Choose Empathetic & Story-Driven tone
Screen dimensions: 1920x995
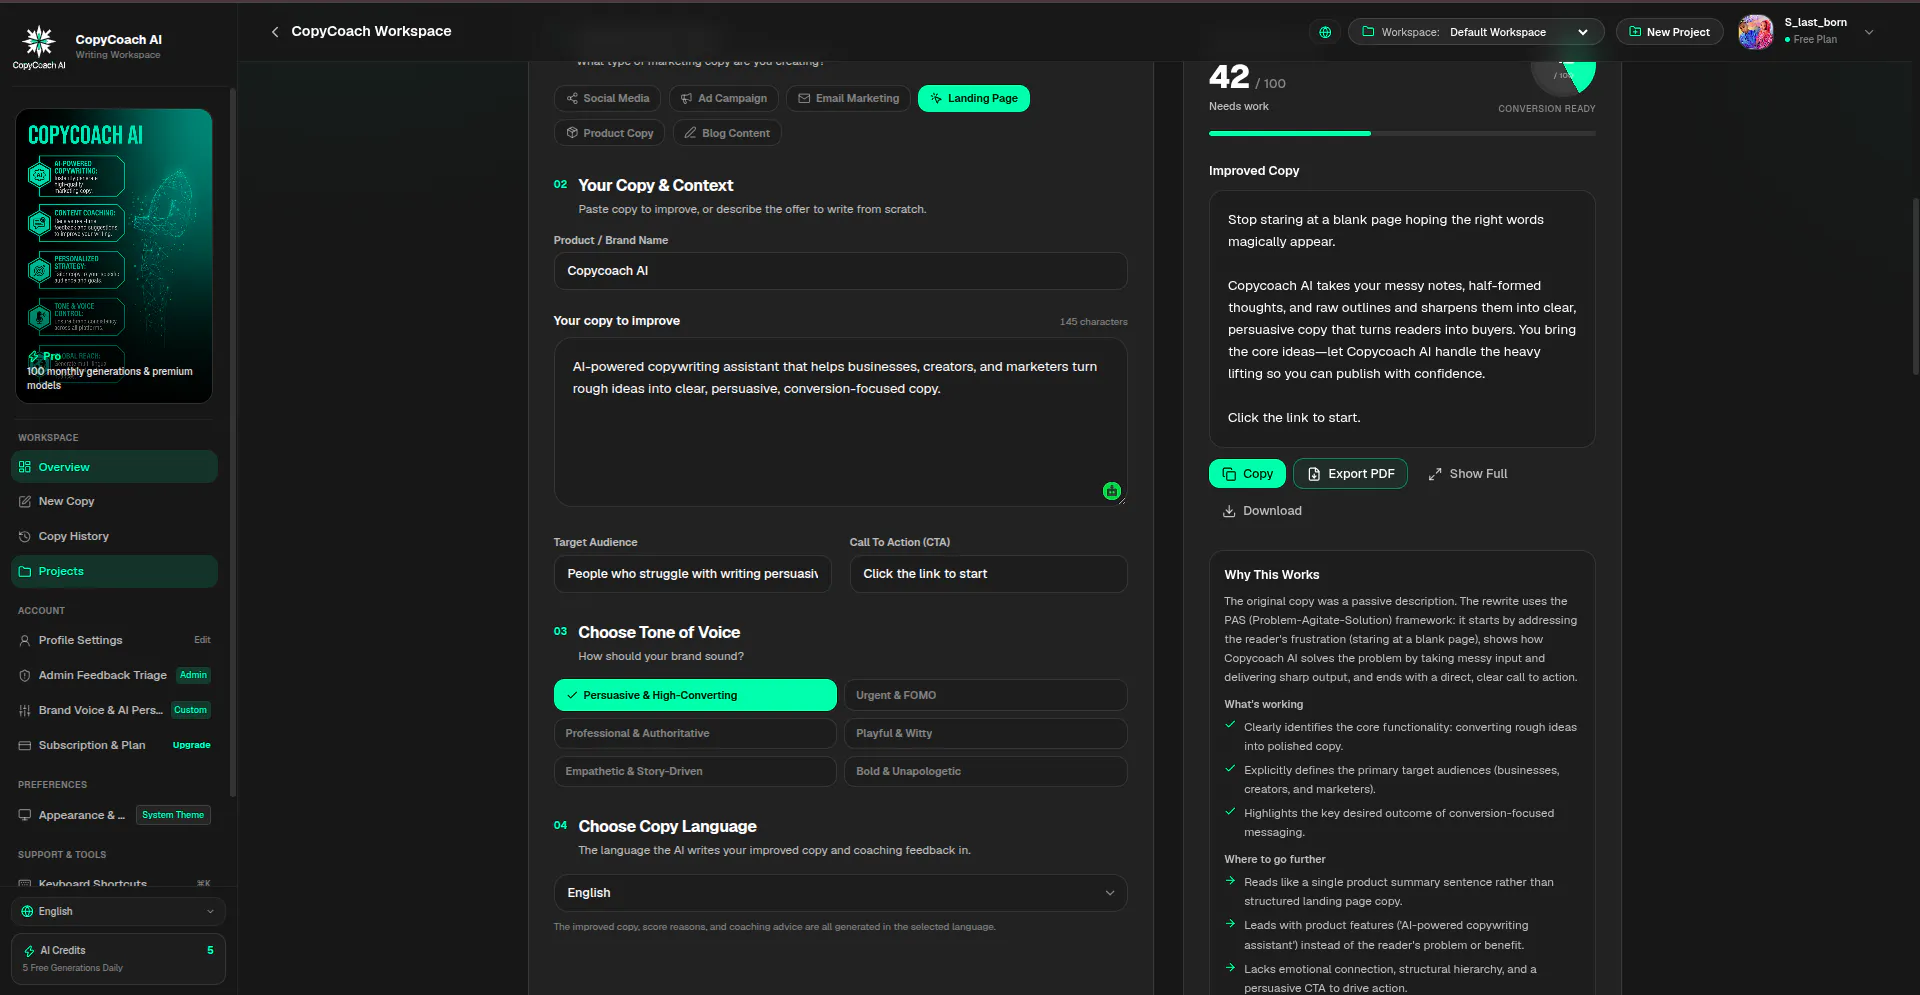pos(695,771)
